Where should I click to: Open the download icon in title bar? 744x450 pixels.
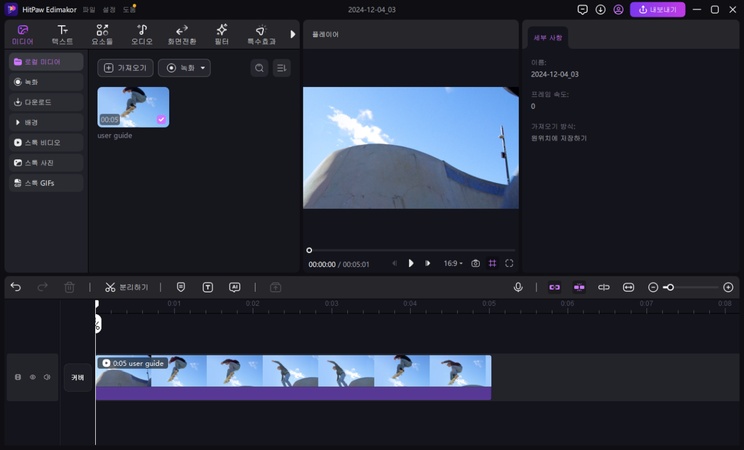tap(601, 9)
